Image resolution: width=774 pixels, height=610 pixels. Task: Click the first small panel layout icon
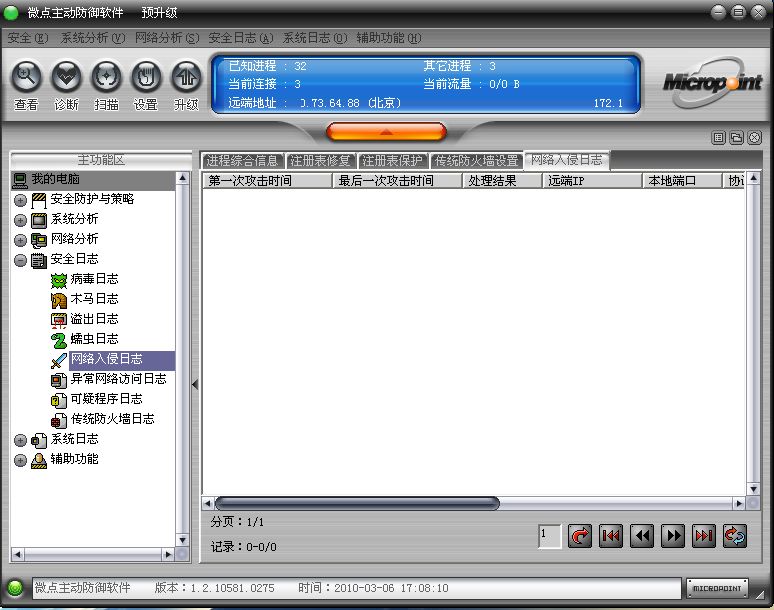(x=718, y=138)
